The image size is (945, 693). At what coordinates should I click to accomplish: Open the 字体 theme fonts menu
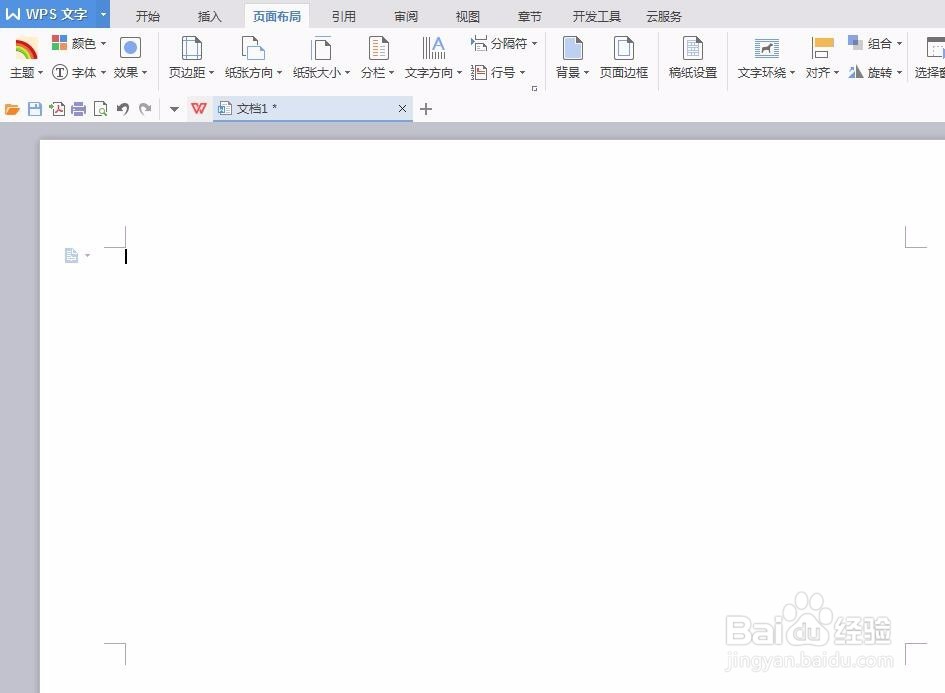[79, 72]
